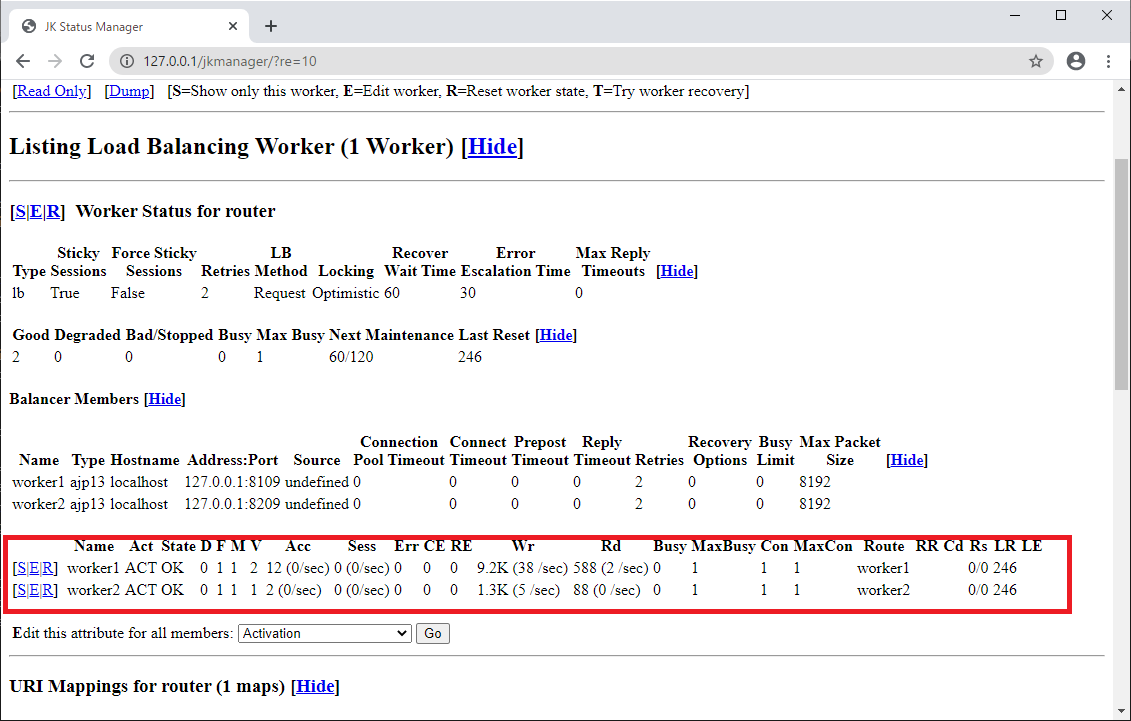This screenshot has height=721, width=1131.
Task: Click the '588 (2 /sec)' Rd value
Action: pos(611,568)
